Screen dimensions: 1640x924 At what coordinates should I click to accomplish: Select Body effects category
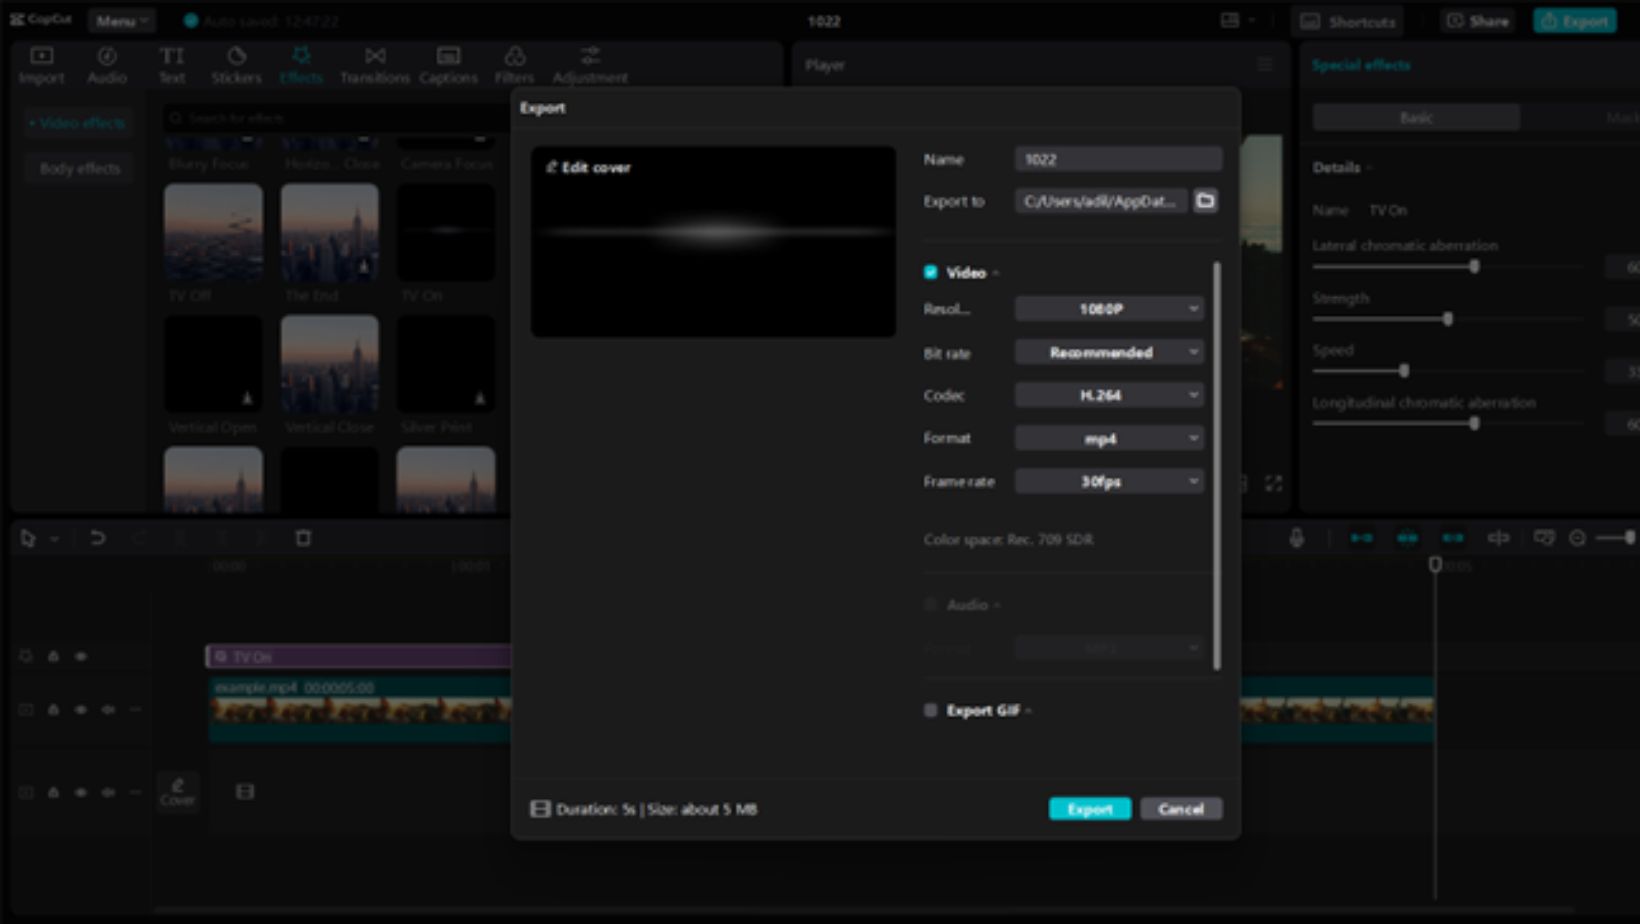(80, 168)
